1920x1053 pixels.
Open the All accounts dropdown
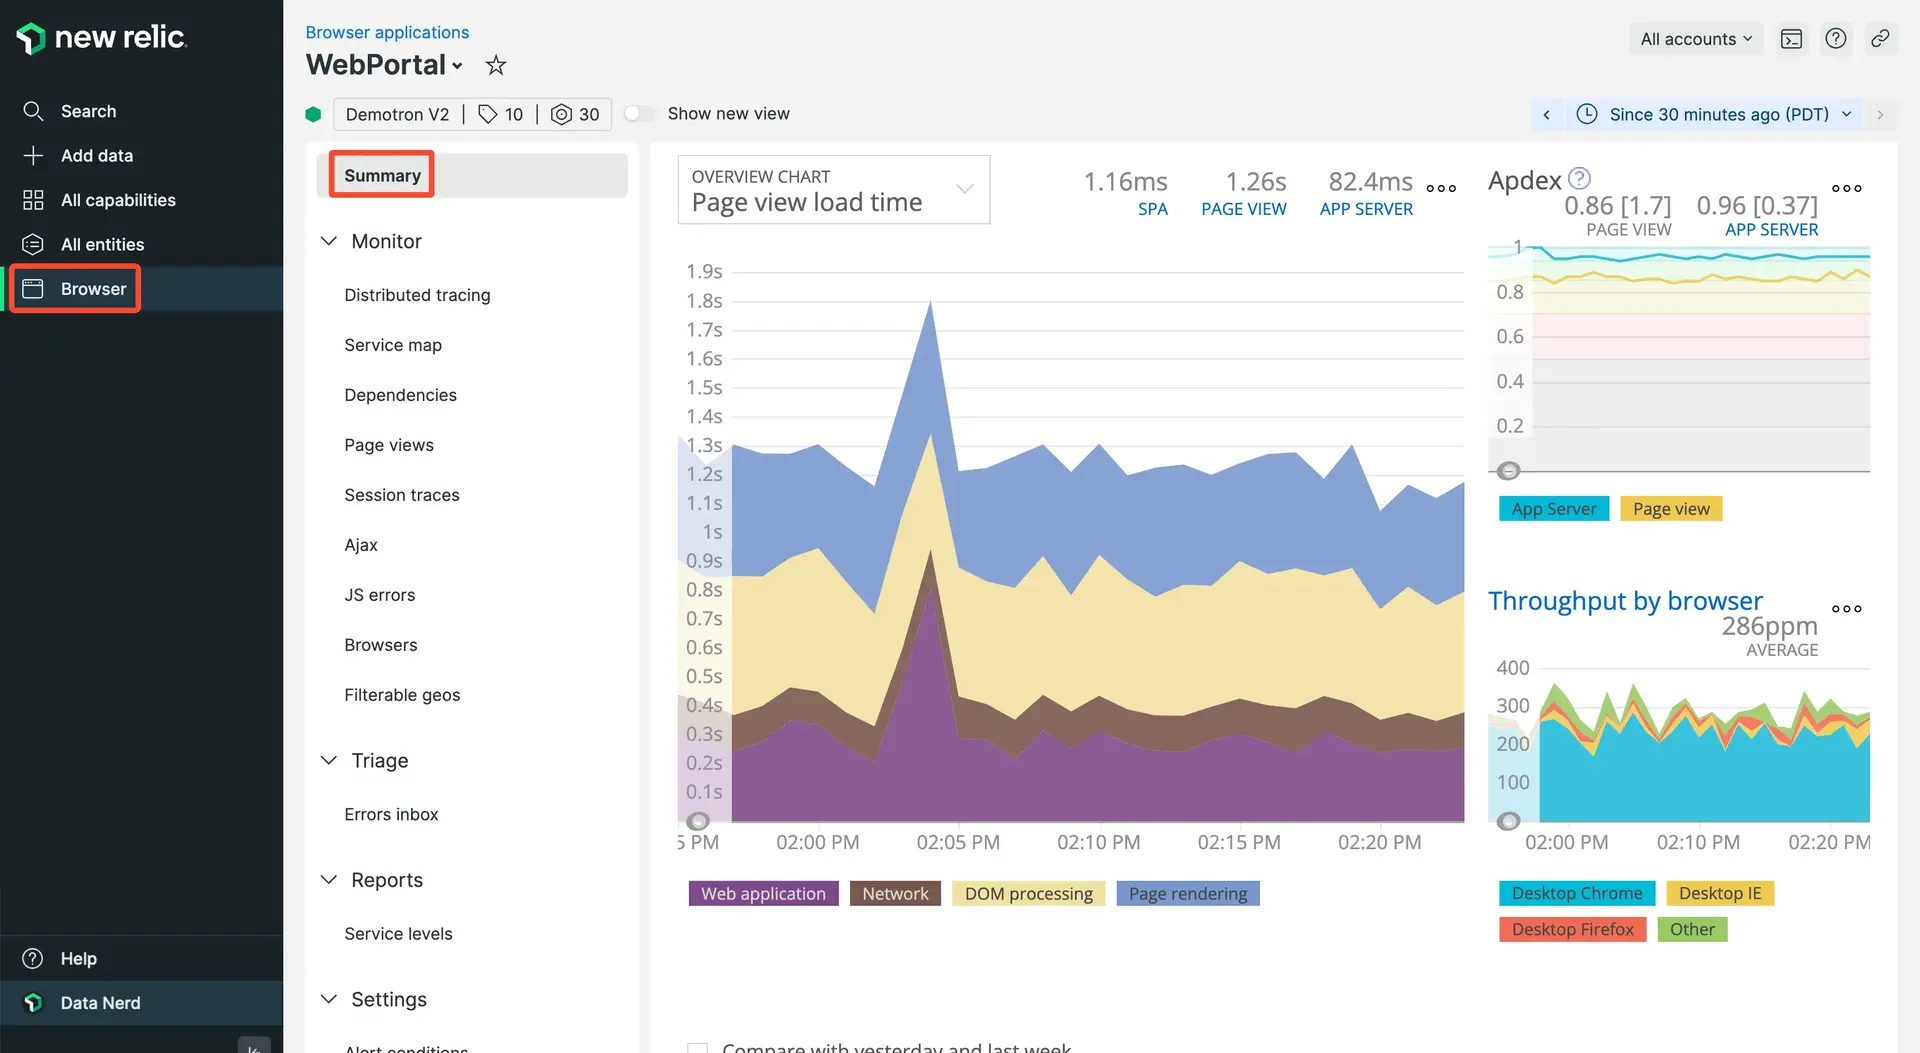[1696, 39]
